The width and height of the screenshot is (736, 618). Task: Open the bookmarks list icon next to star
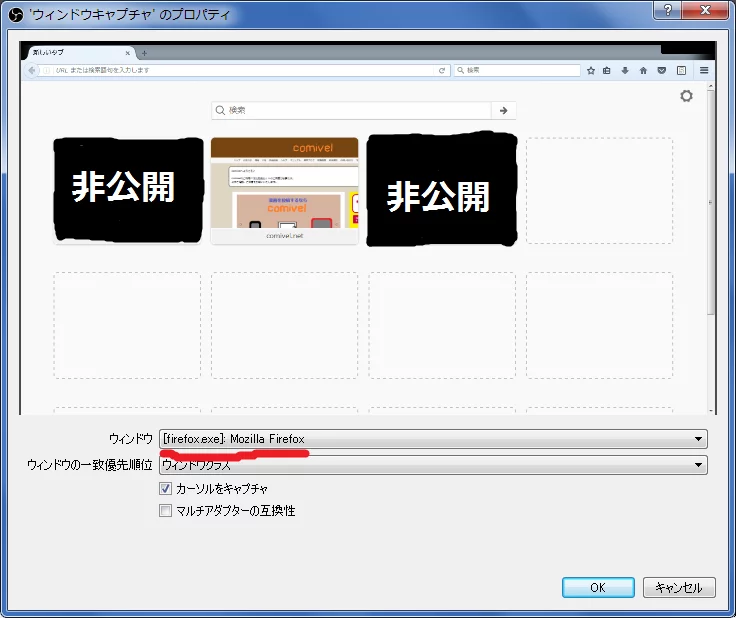pos(607,70)
